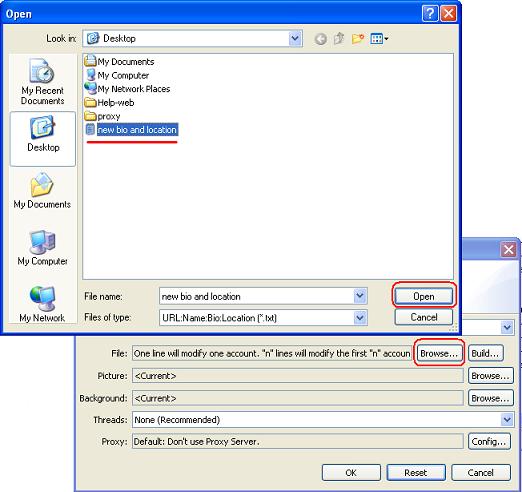The height and width of the screenshot is (492, 522).
Task: Go back using the toolbar back arrow
Action: point(321,39)
